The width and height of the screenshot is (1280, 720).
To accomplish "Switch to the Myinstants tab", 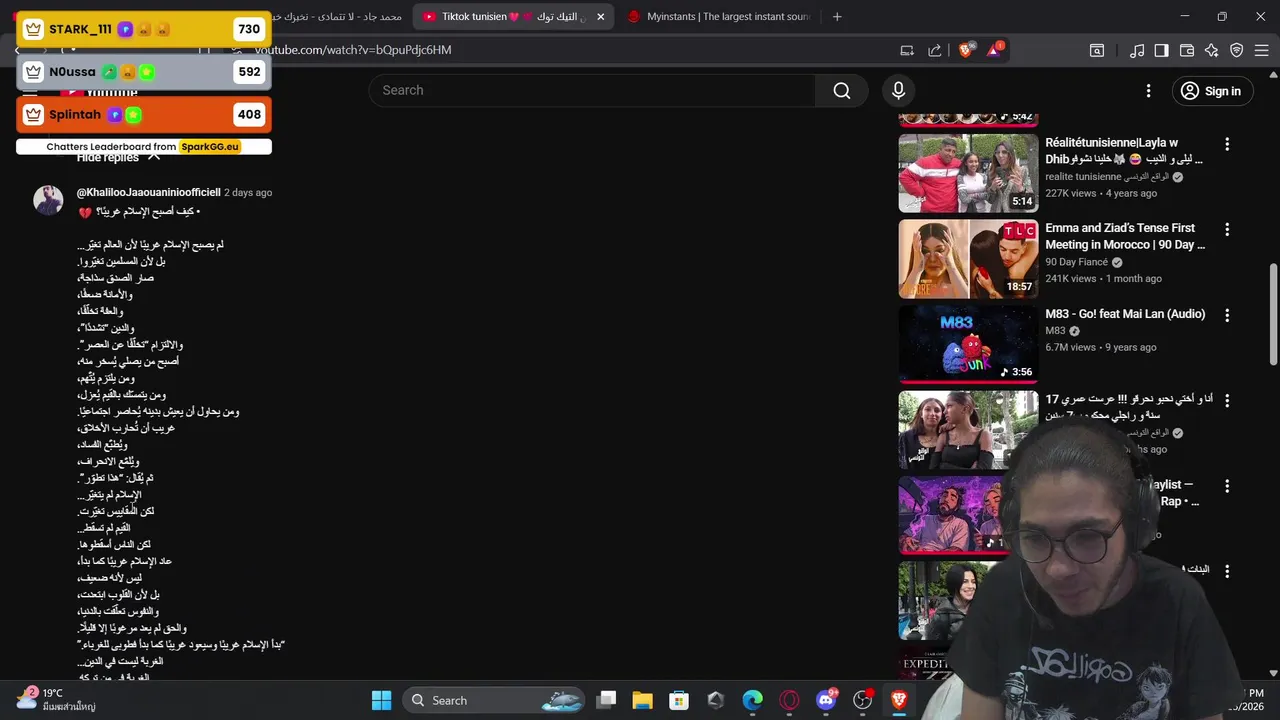I will pos(719,17).
